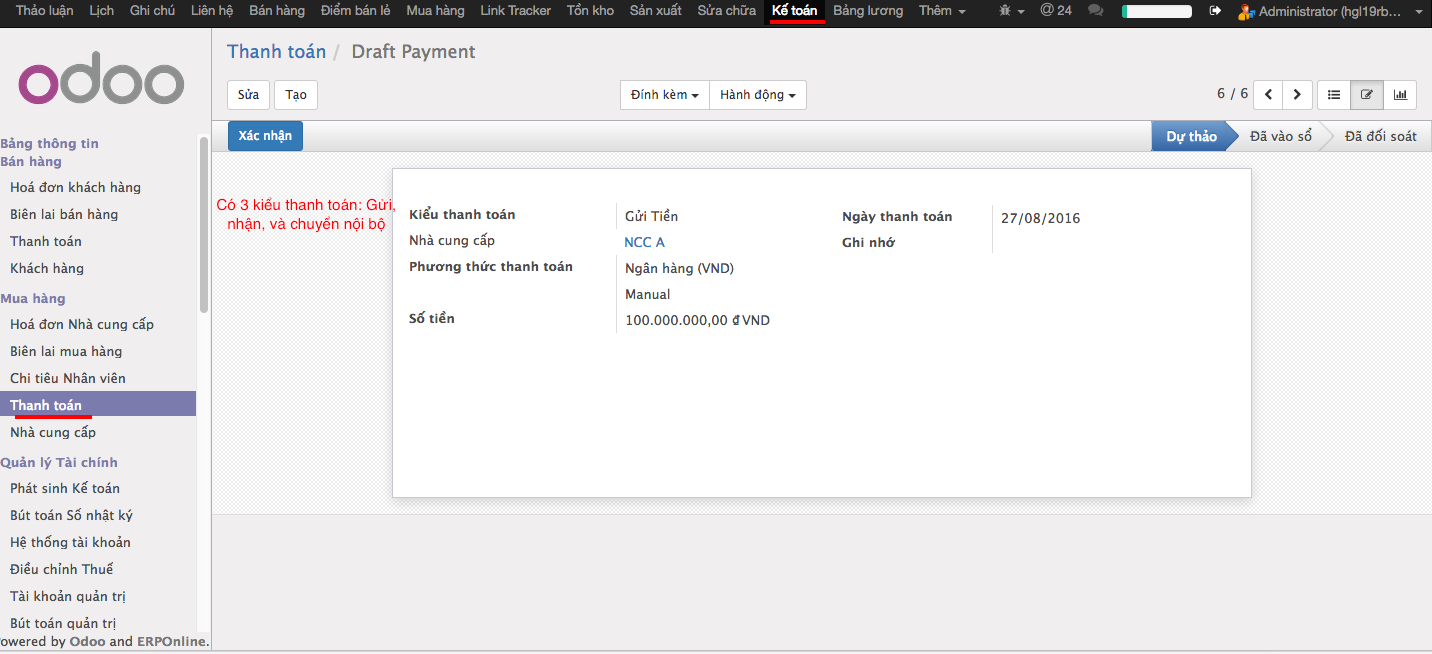Go to previous record with left arrow
This screenshot has width=1432, height=654.
(1269, 94)
